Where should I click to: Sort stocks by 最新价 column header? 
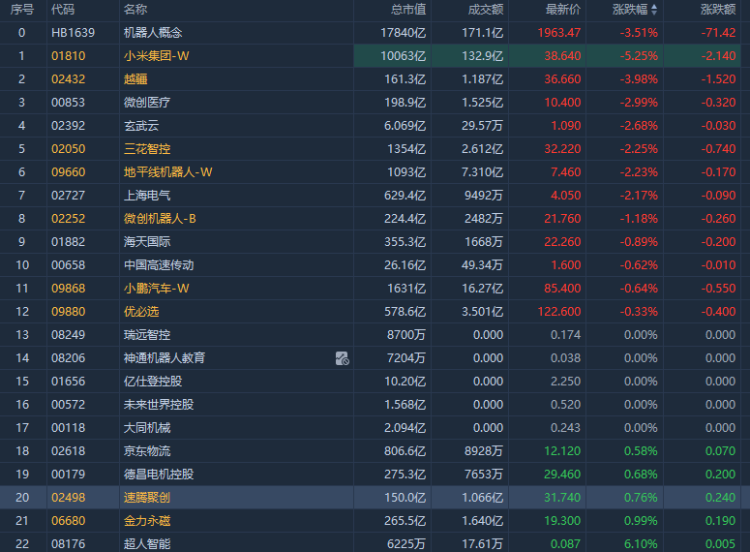tap(563, 10)
